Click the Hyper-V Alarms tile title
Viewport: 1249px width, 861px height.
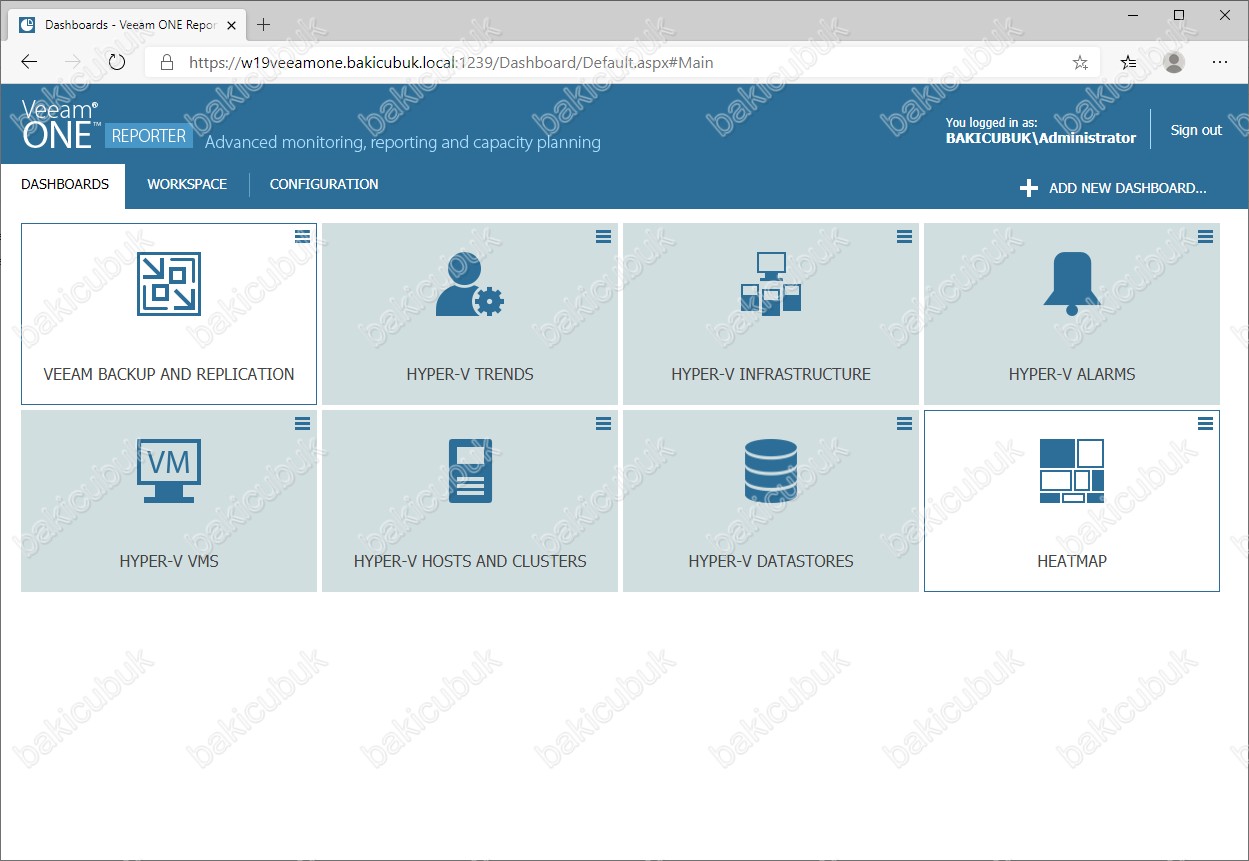point(1072,374)
